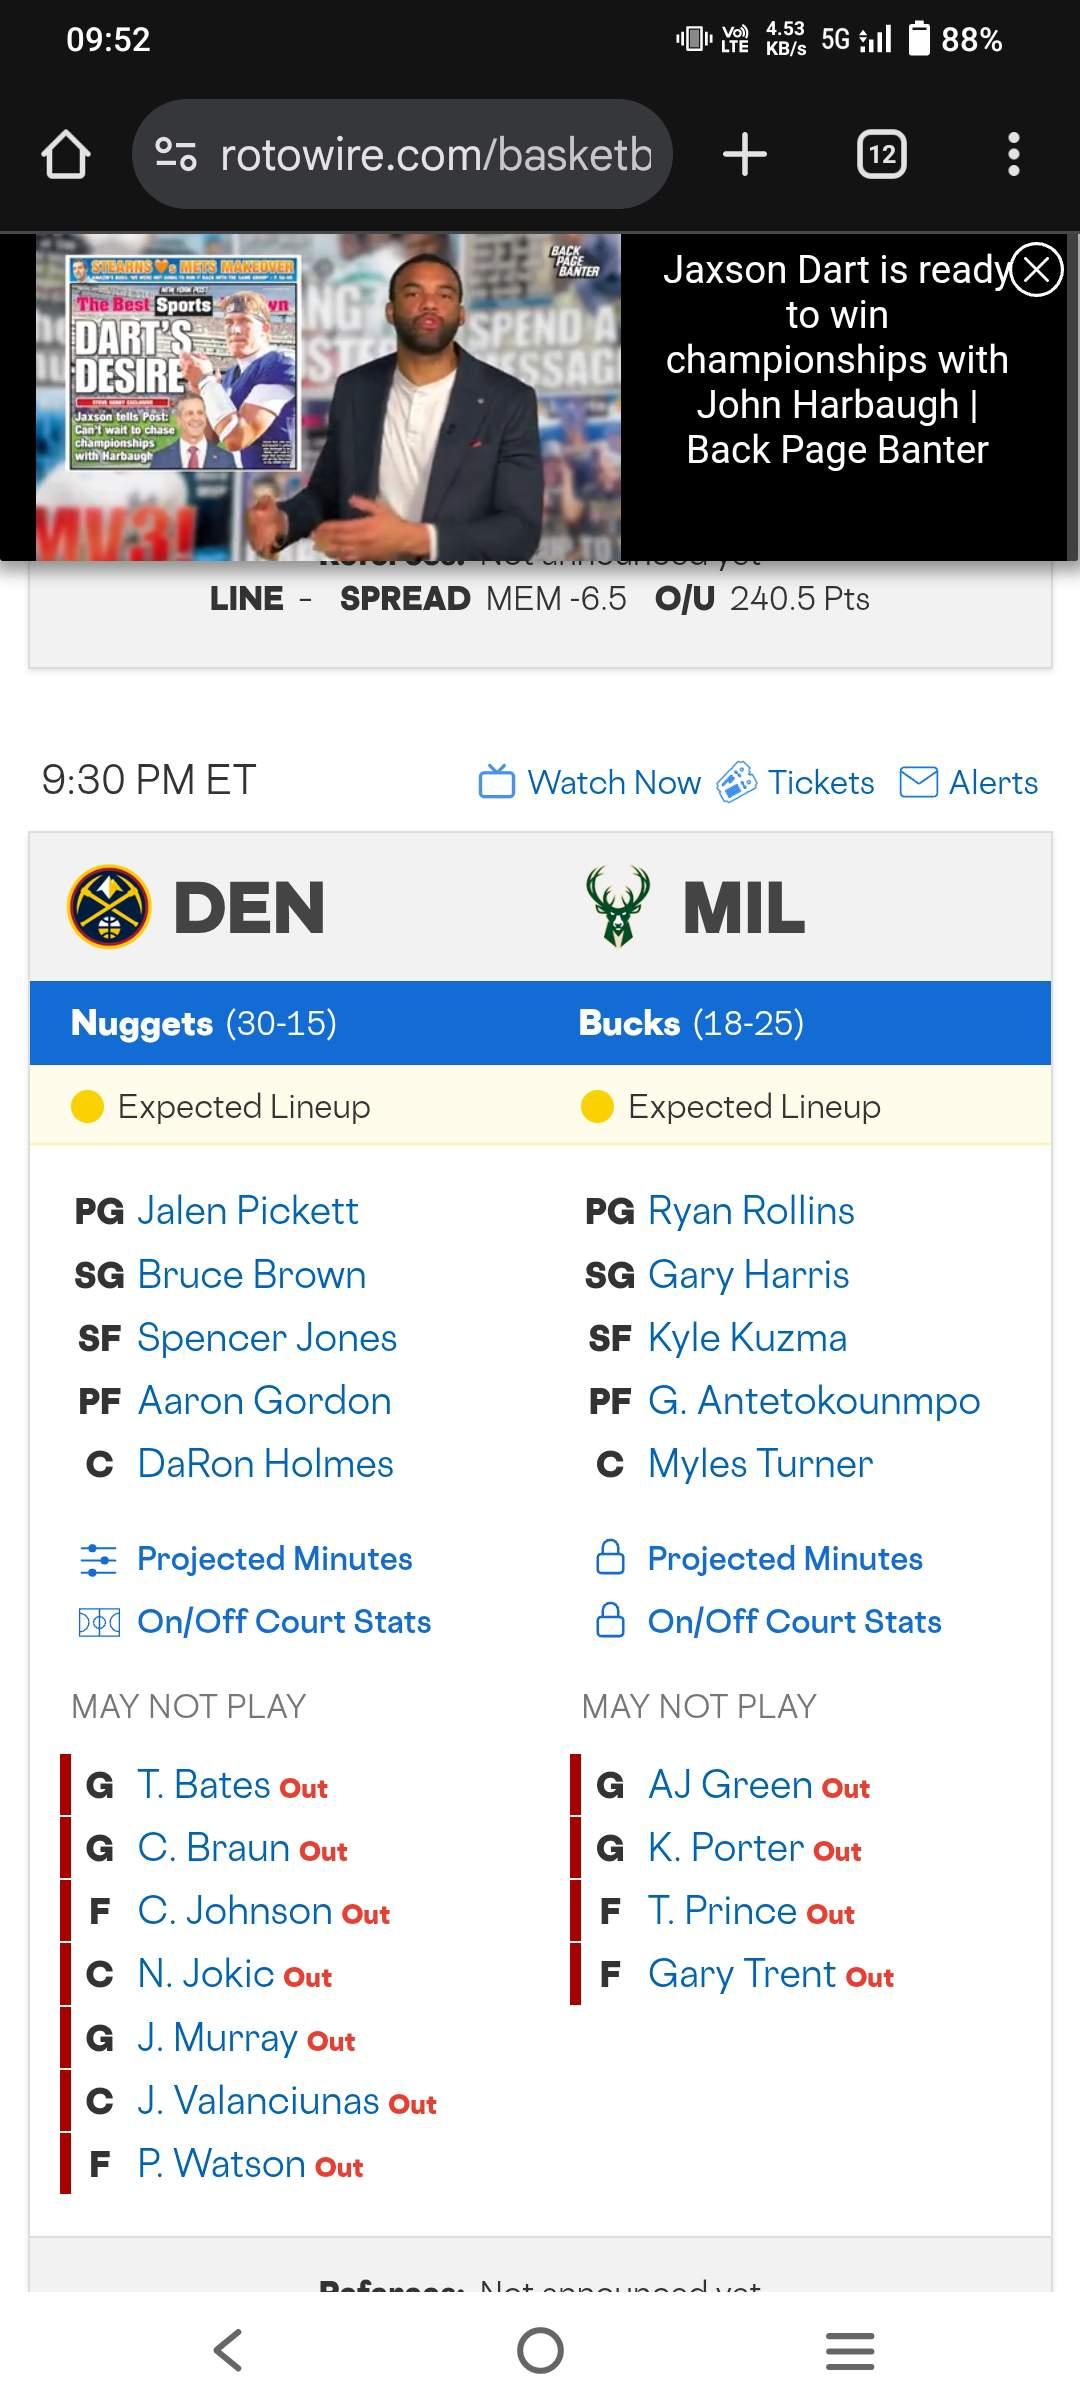Tap the Milwaukee Bucks deer logo
Screen dimensions: 1080x2408
tap(618, 907)
